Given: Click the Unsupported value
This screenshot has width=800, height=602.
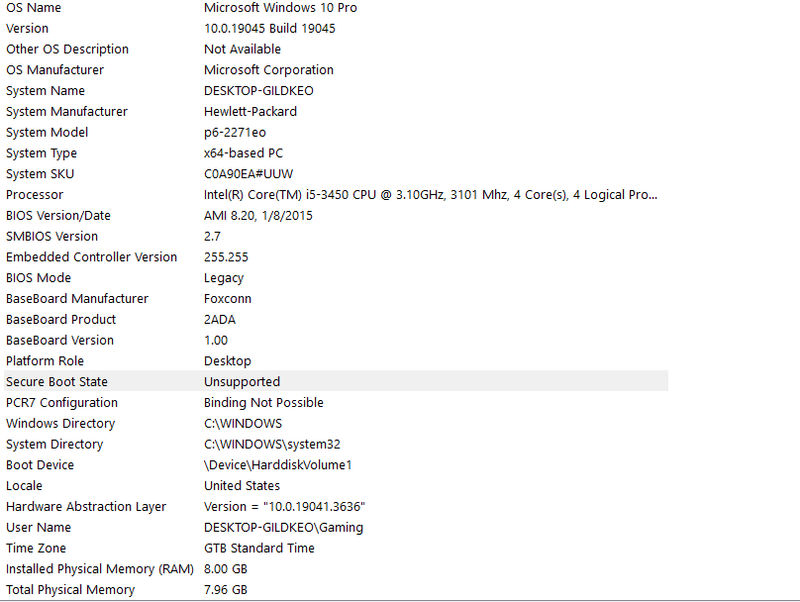Looking at the screenshot, I should 242,382.
